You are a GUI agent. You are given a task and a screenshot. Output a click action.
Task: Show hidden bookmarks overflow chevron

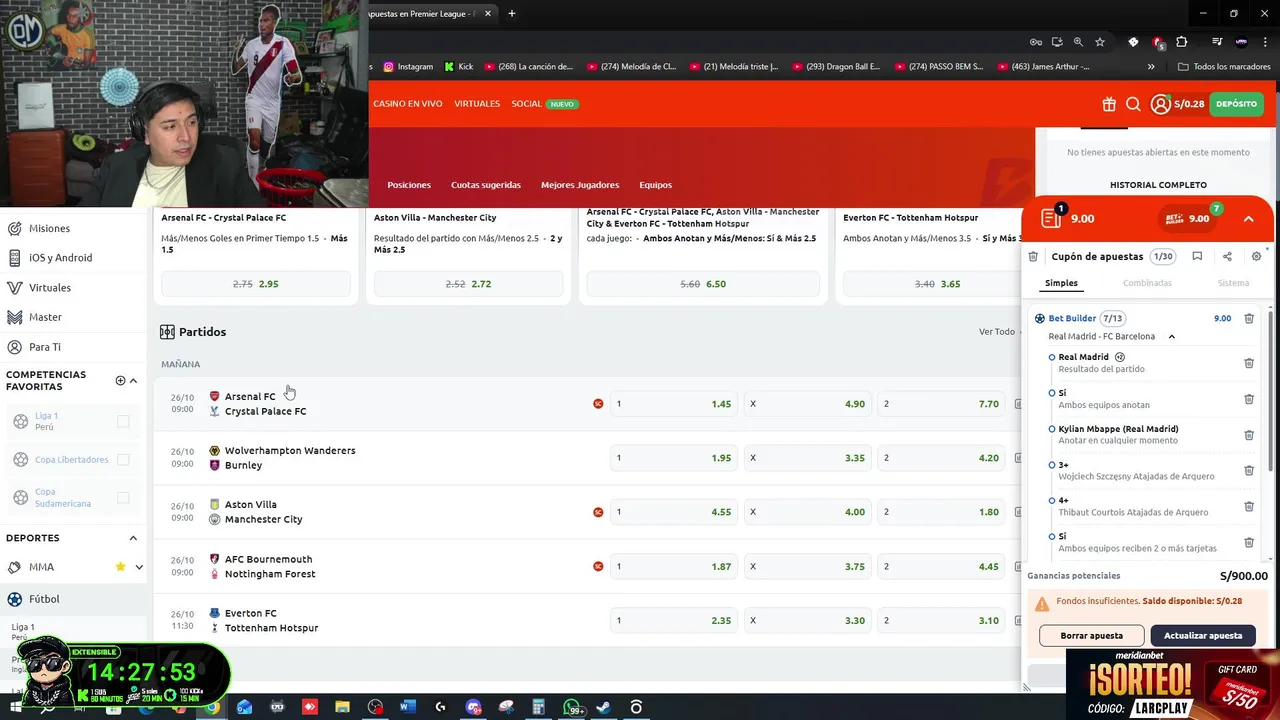[1151, 67]
